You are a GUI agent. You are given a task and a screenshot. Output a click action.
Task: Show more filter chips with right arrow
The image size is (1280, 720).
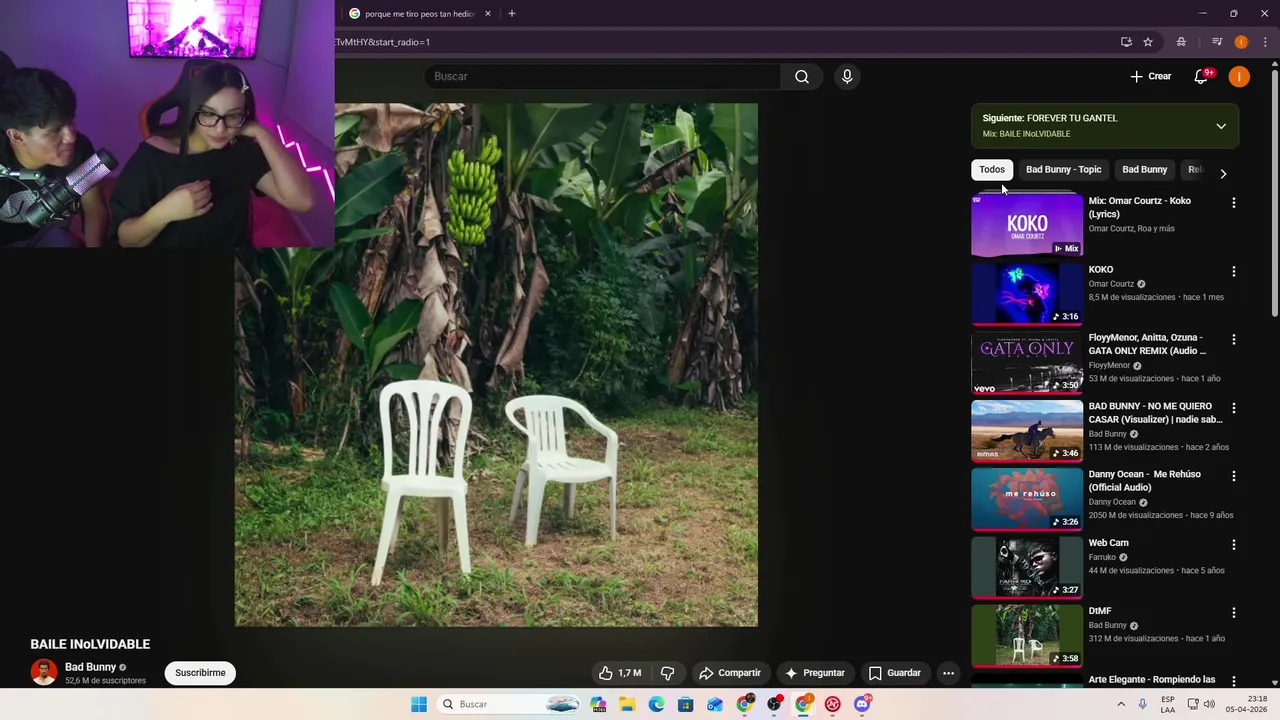[1222, 173]
